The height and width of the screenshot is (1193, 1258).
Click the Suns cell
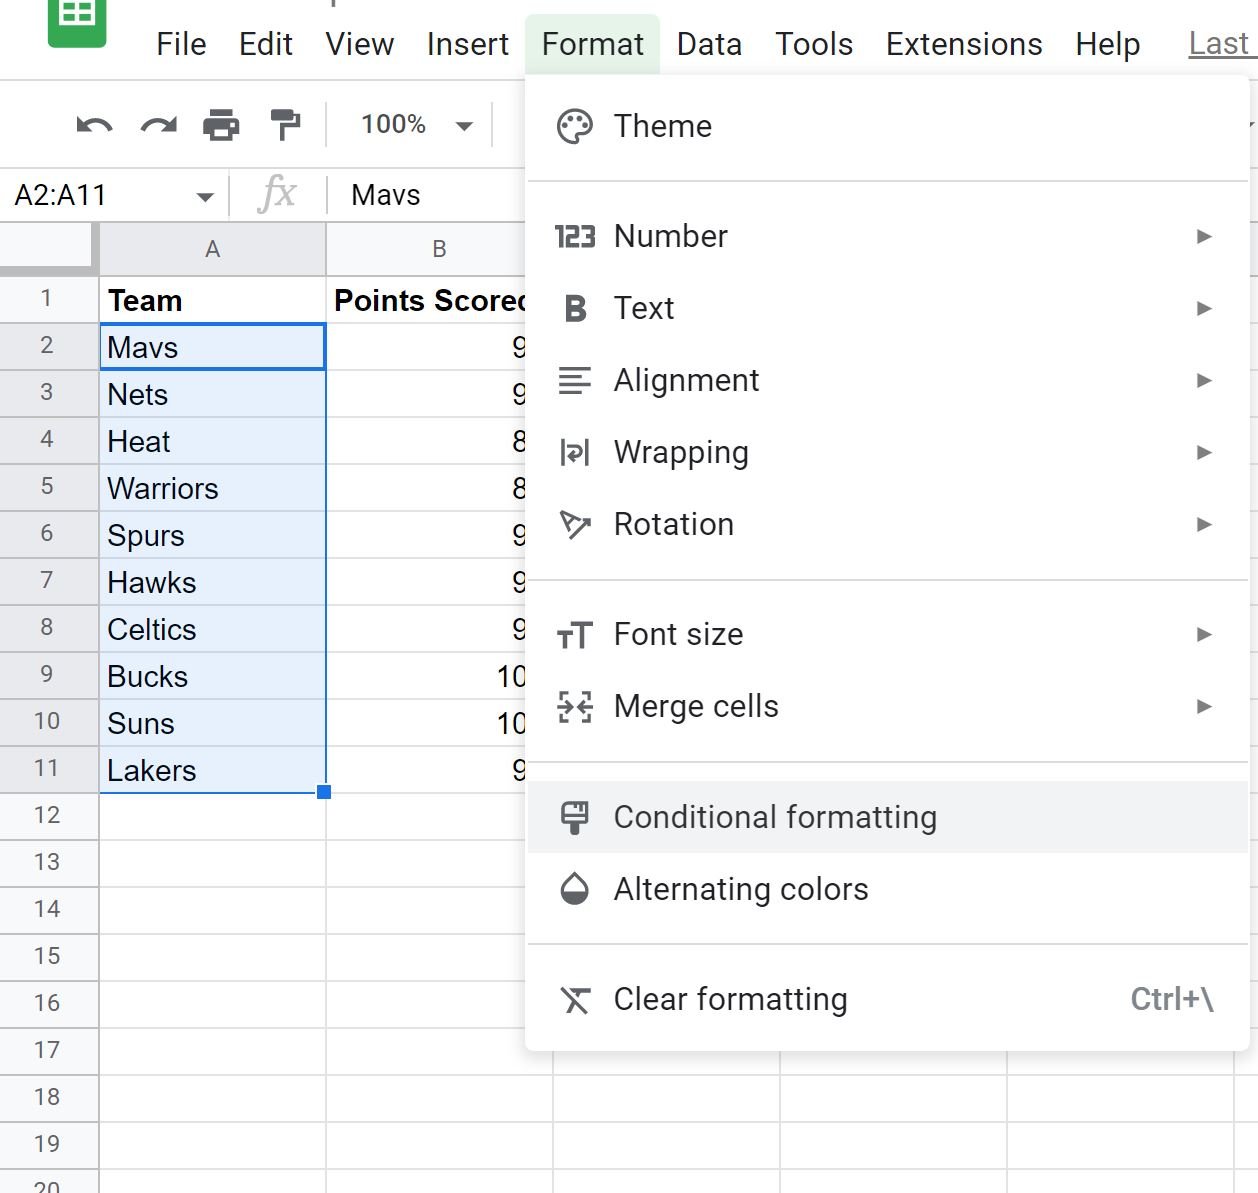click(212, 723)
